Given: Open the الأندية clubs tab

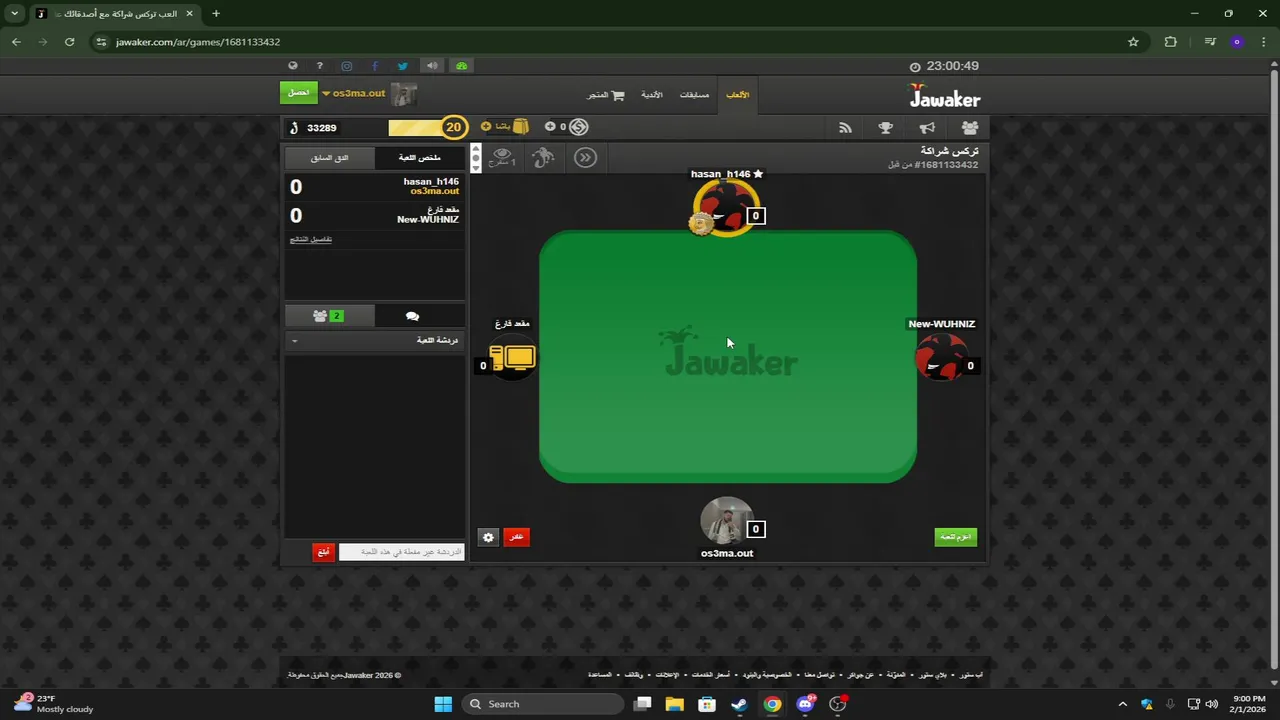Looking at the screenshot, I should coord(652,95).
